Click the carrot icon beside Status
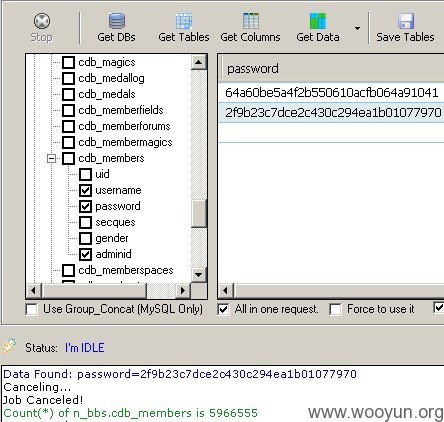Image resolution: width=444 pixels, height=422 pixels. pos(9,346)
